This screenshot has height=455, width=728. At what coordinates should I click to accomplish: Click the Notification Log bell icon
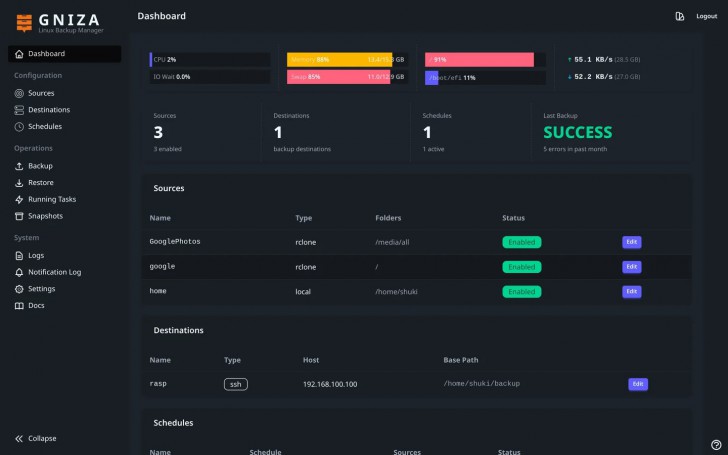click(x=19, y=273)
